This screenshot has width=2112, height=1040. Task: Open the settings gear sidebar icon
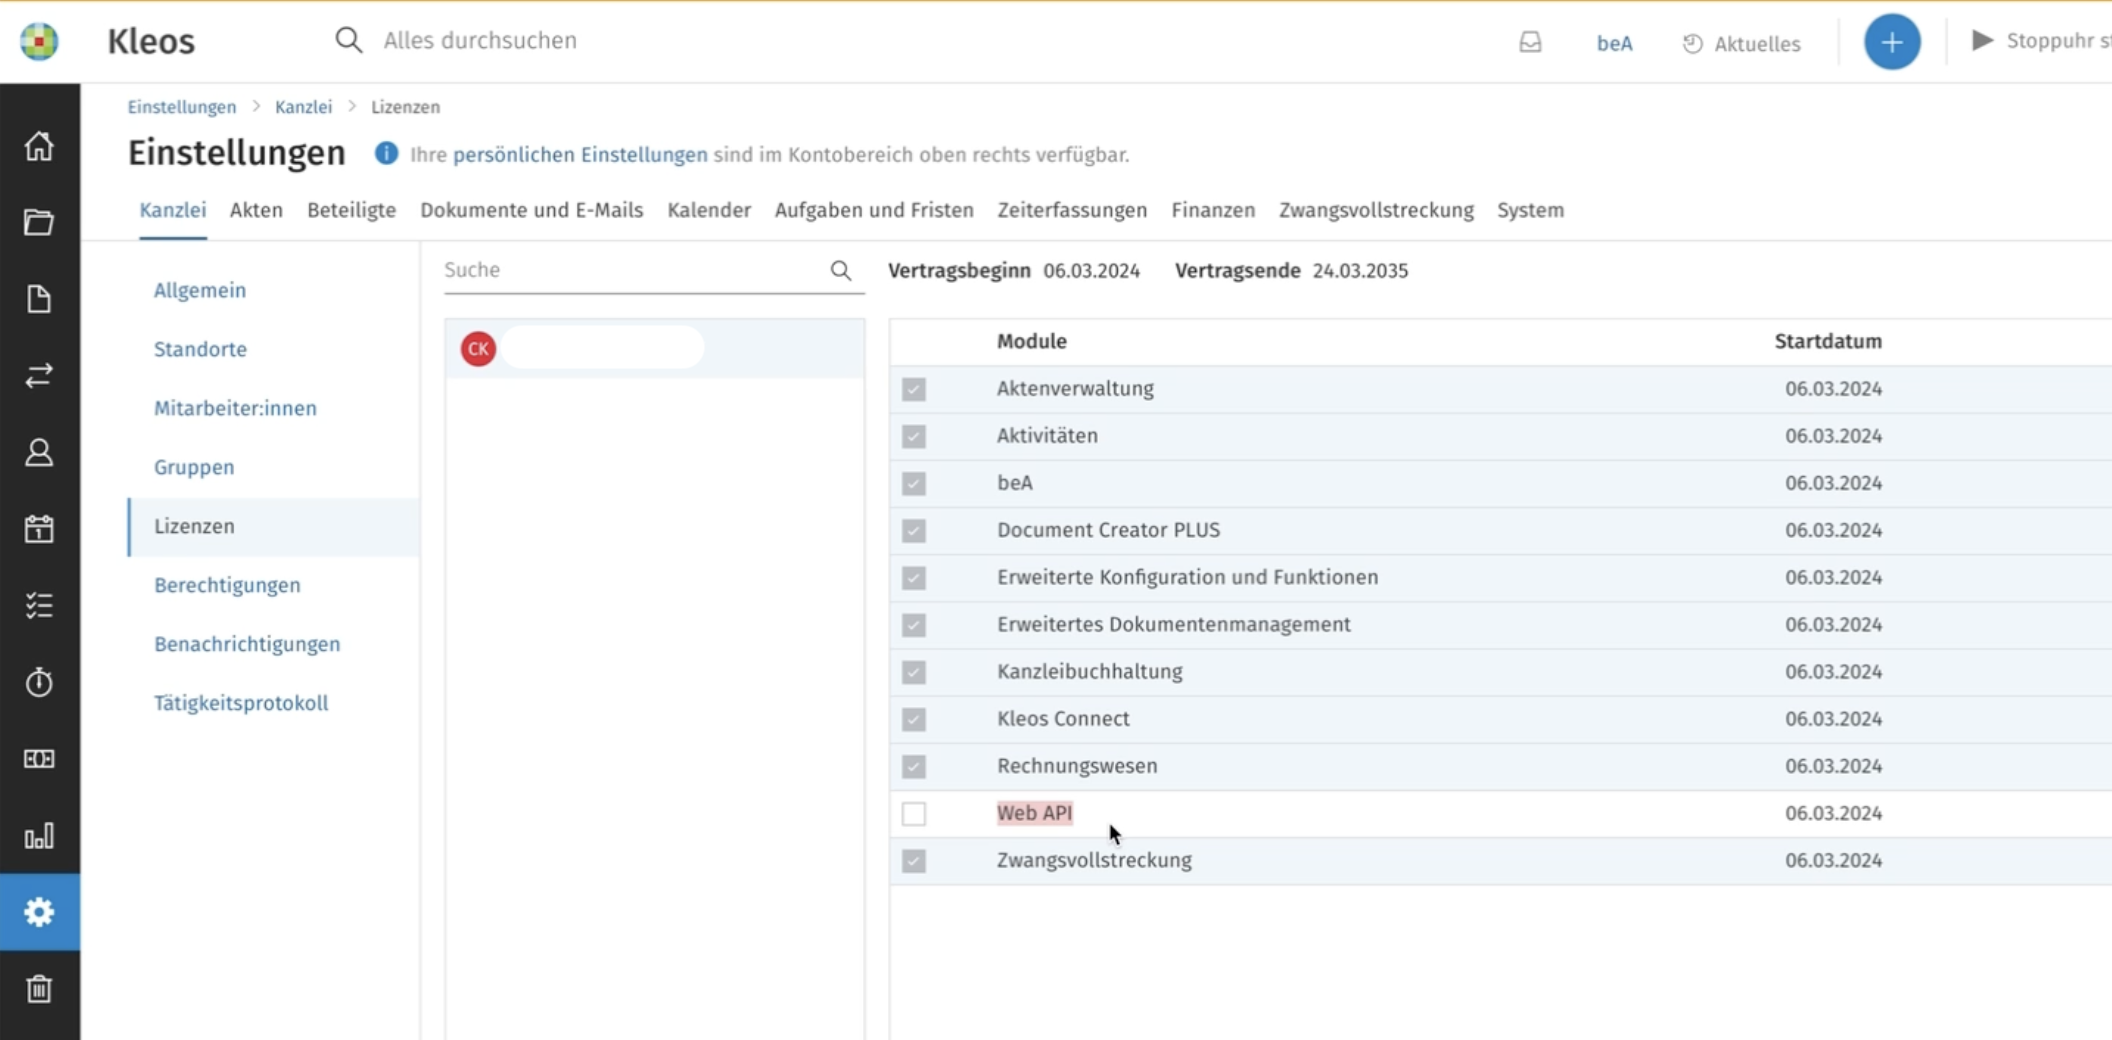pyautogui.click(x=39, y=912)
